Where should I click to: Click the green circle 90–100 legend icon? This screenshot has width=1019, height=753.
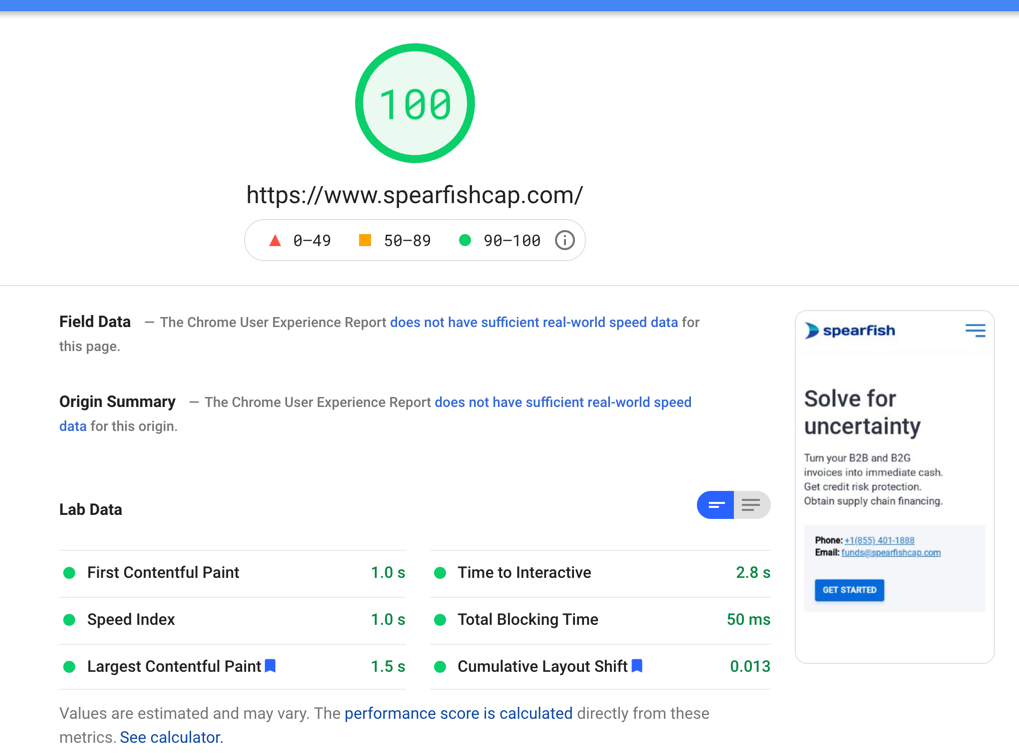tap(465, 240)
